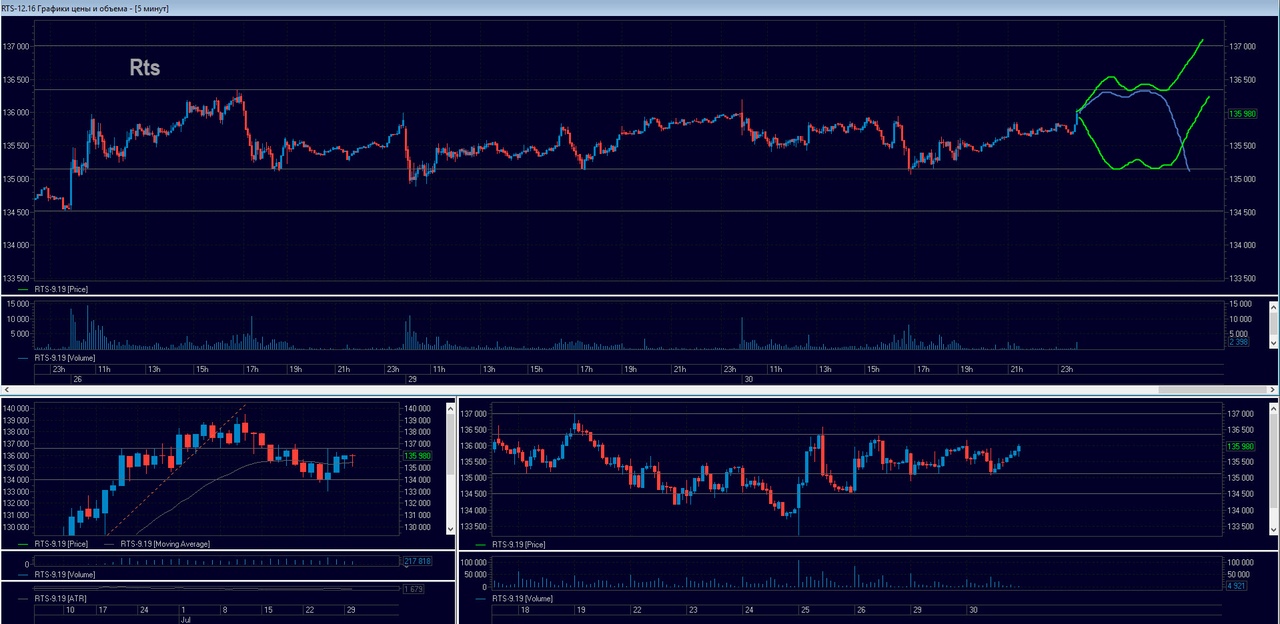This screenshot has width=1280, height=624.
Task: Click the large 'Rts' text label on the main chart
Action: (145, 68)
